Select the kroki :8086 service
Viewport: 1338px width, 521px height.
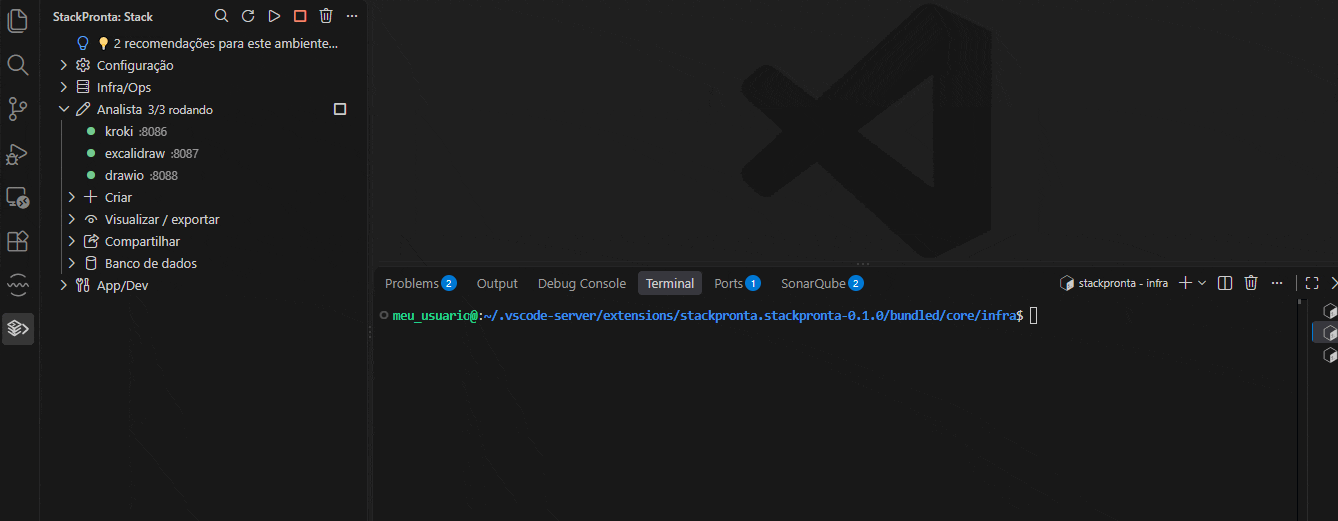[x=203, y=131]
